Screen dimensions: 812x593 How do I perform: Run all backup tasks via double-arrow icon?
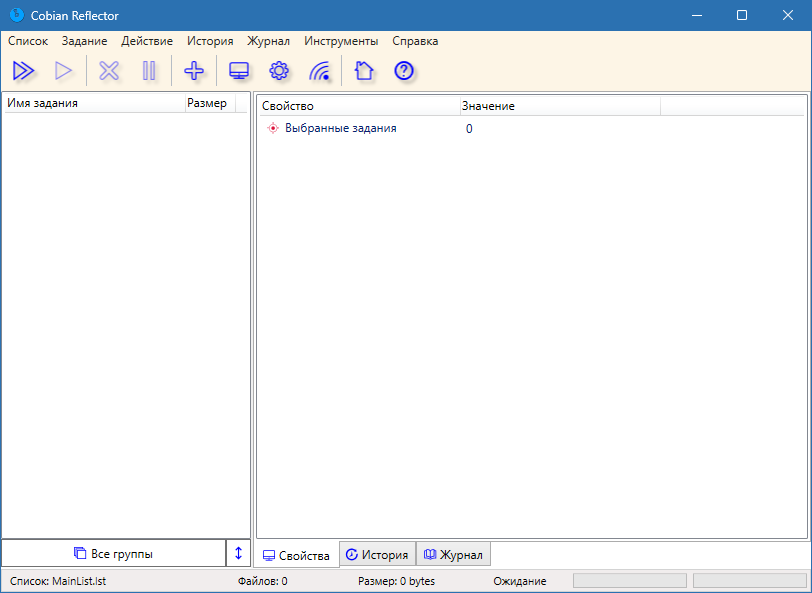tap(24, 70)
